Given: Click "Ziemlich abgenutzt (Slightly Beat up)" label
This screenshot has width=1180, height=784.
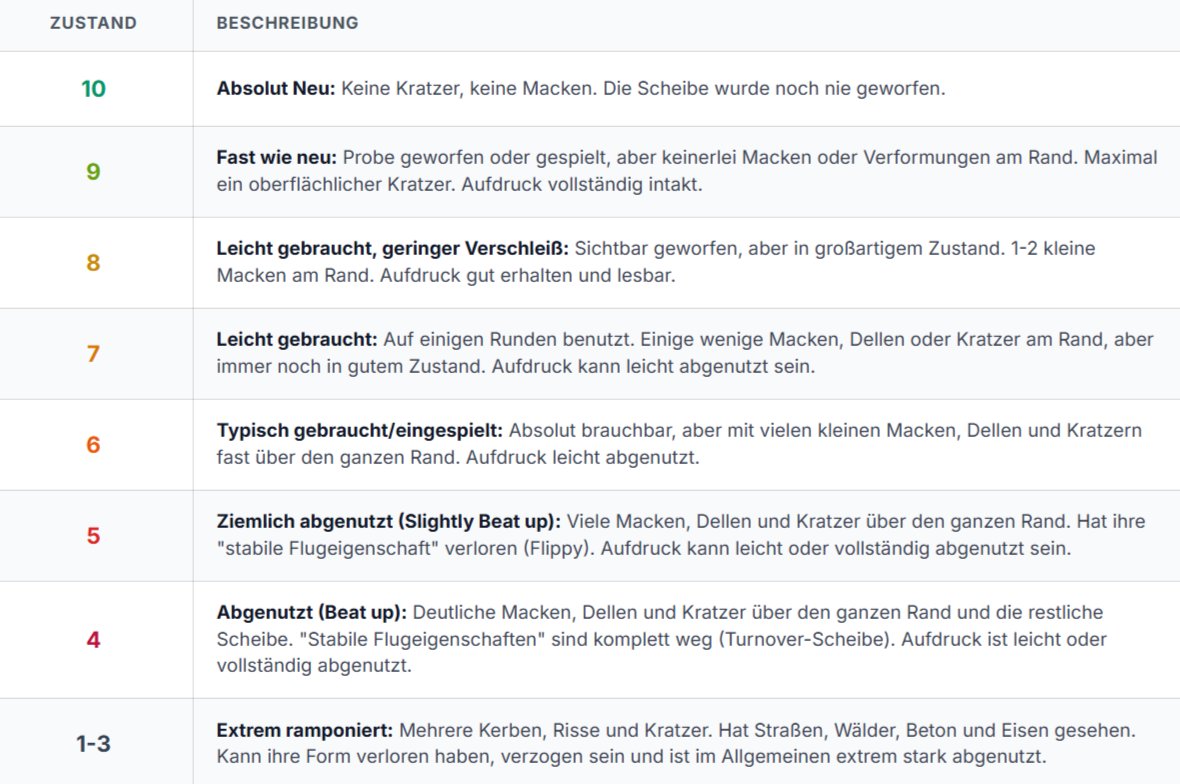Looking at the screenshot, I should [x=391, y=522].
